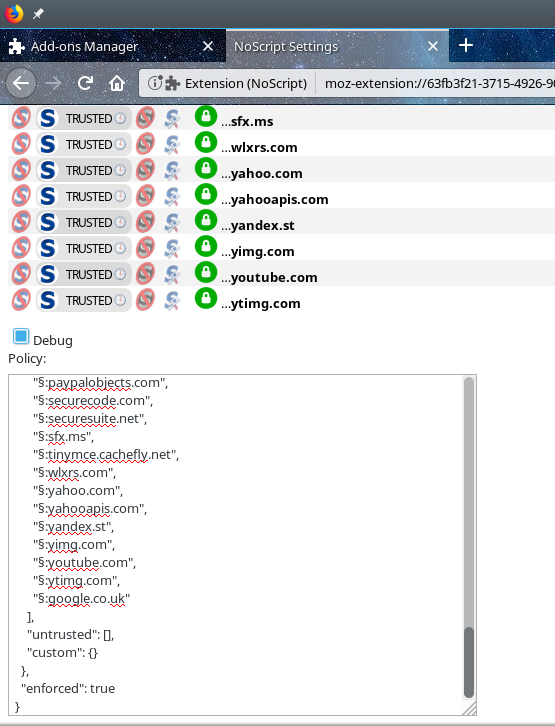This screenshot has height=726, width=555.
Task: Set yimg.com to Default preset
Action: [x=21, y=248]
